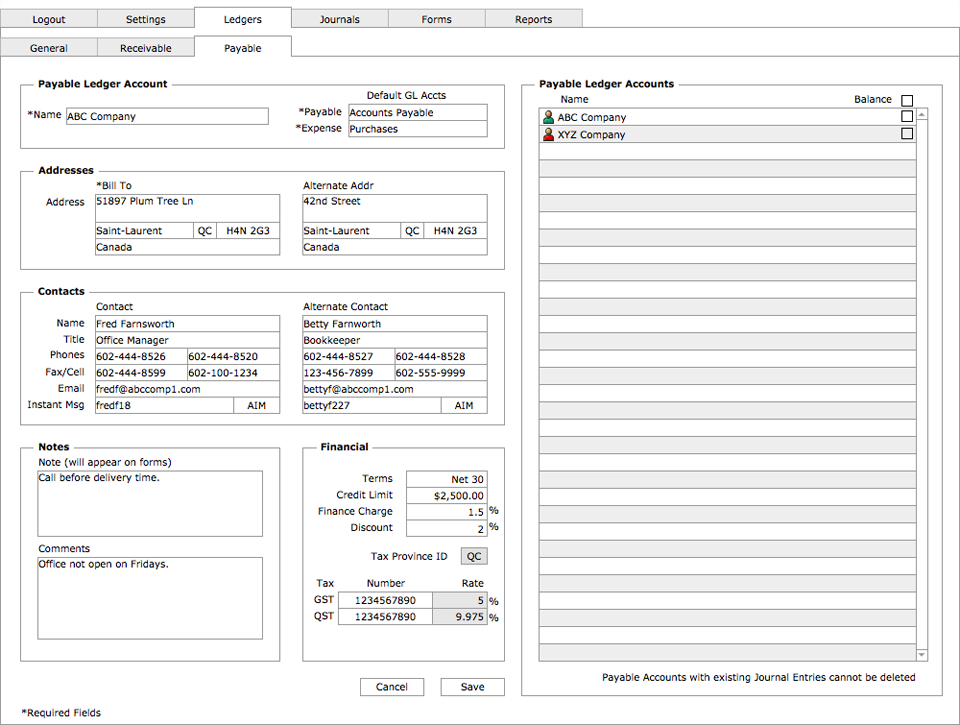Select ABC Company in ledger accounts list
The height and width of the screenshot is (725, 960).
727,117
